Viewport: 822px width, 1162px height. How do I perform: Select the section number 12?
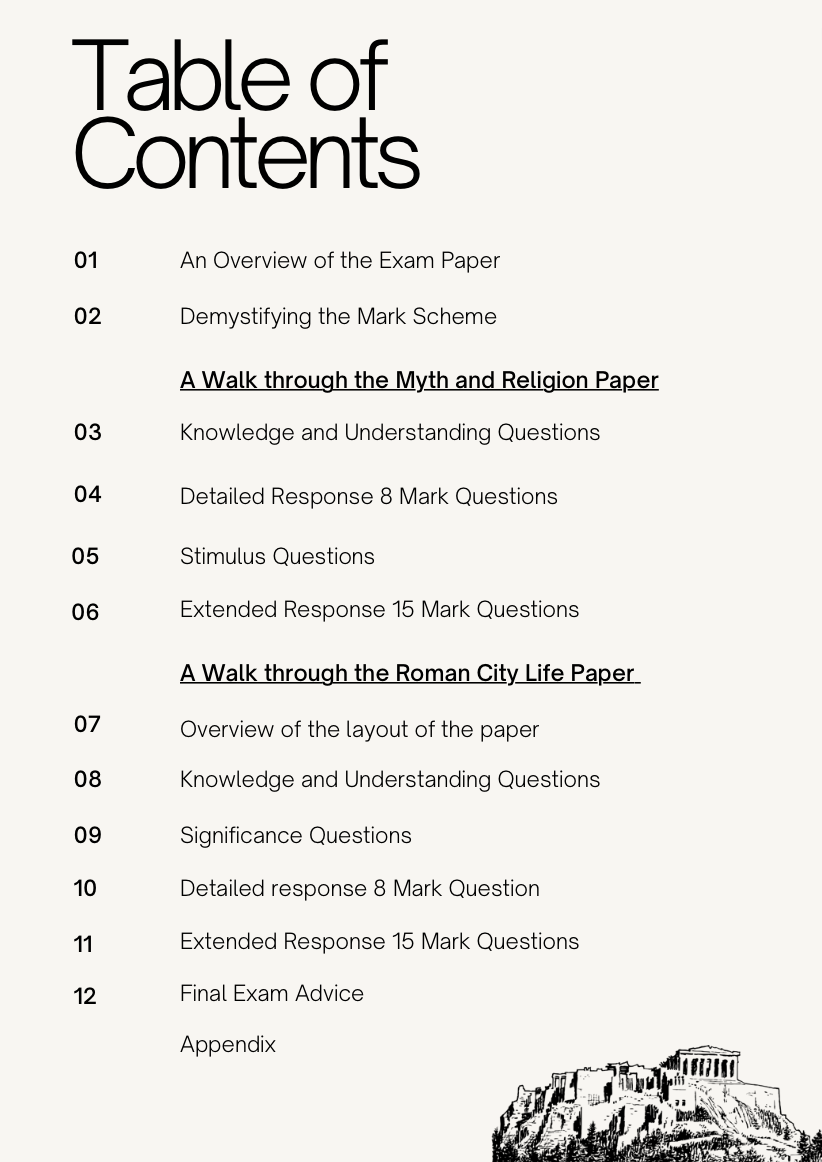pyautogui.click(x=85, y=996)
